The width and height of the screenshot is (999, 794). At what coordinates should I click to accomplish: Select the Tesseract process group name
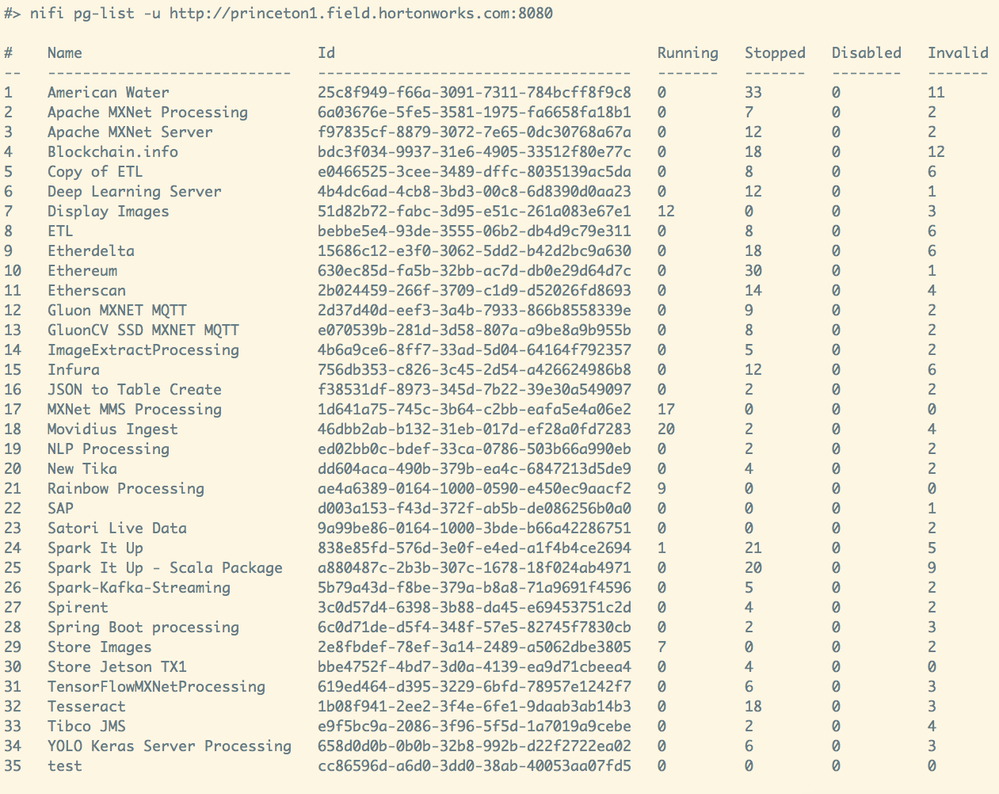pyautogui.click(x=86, y=706)
